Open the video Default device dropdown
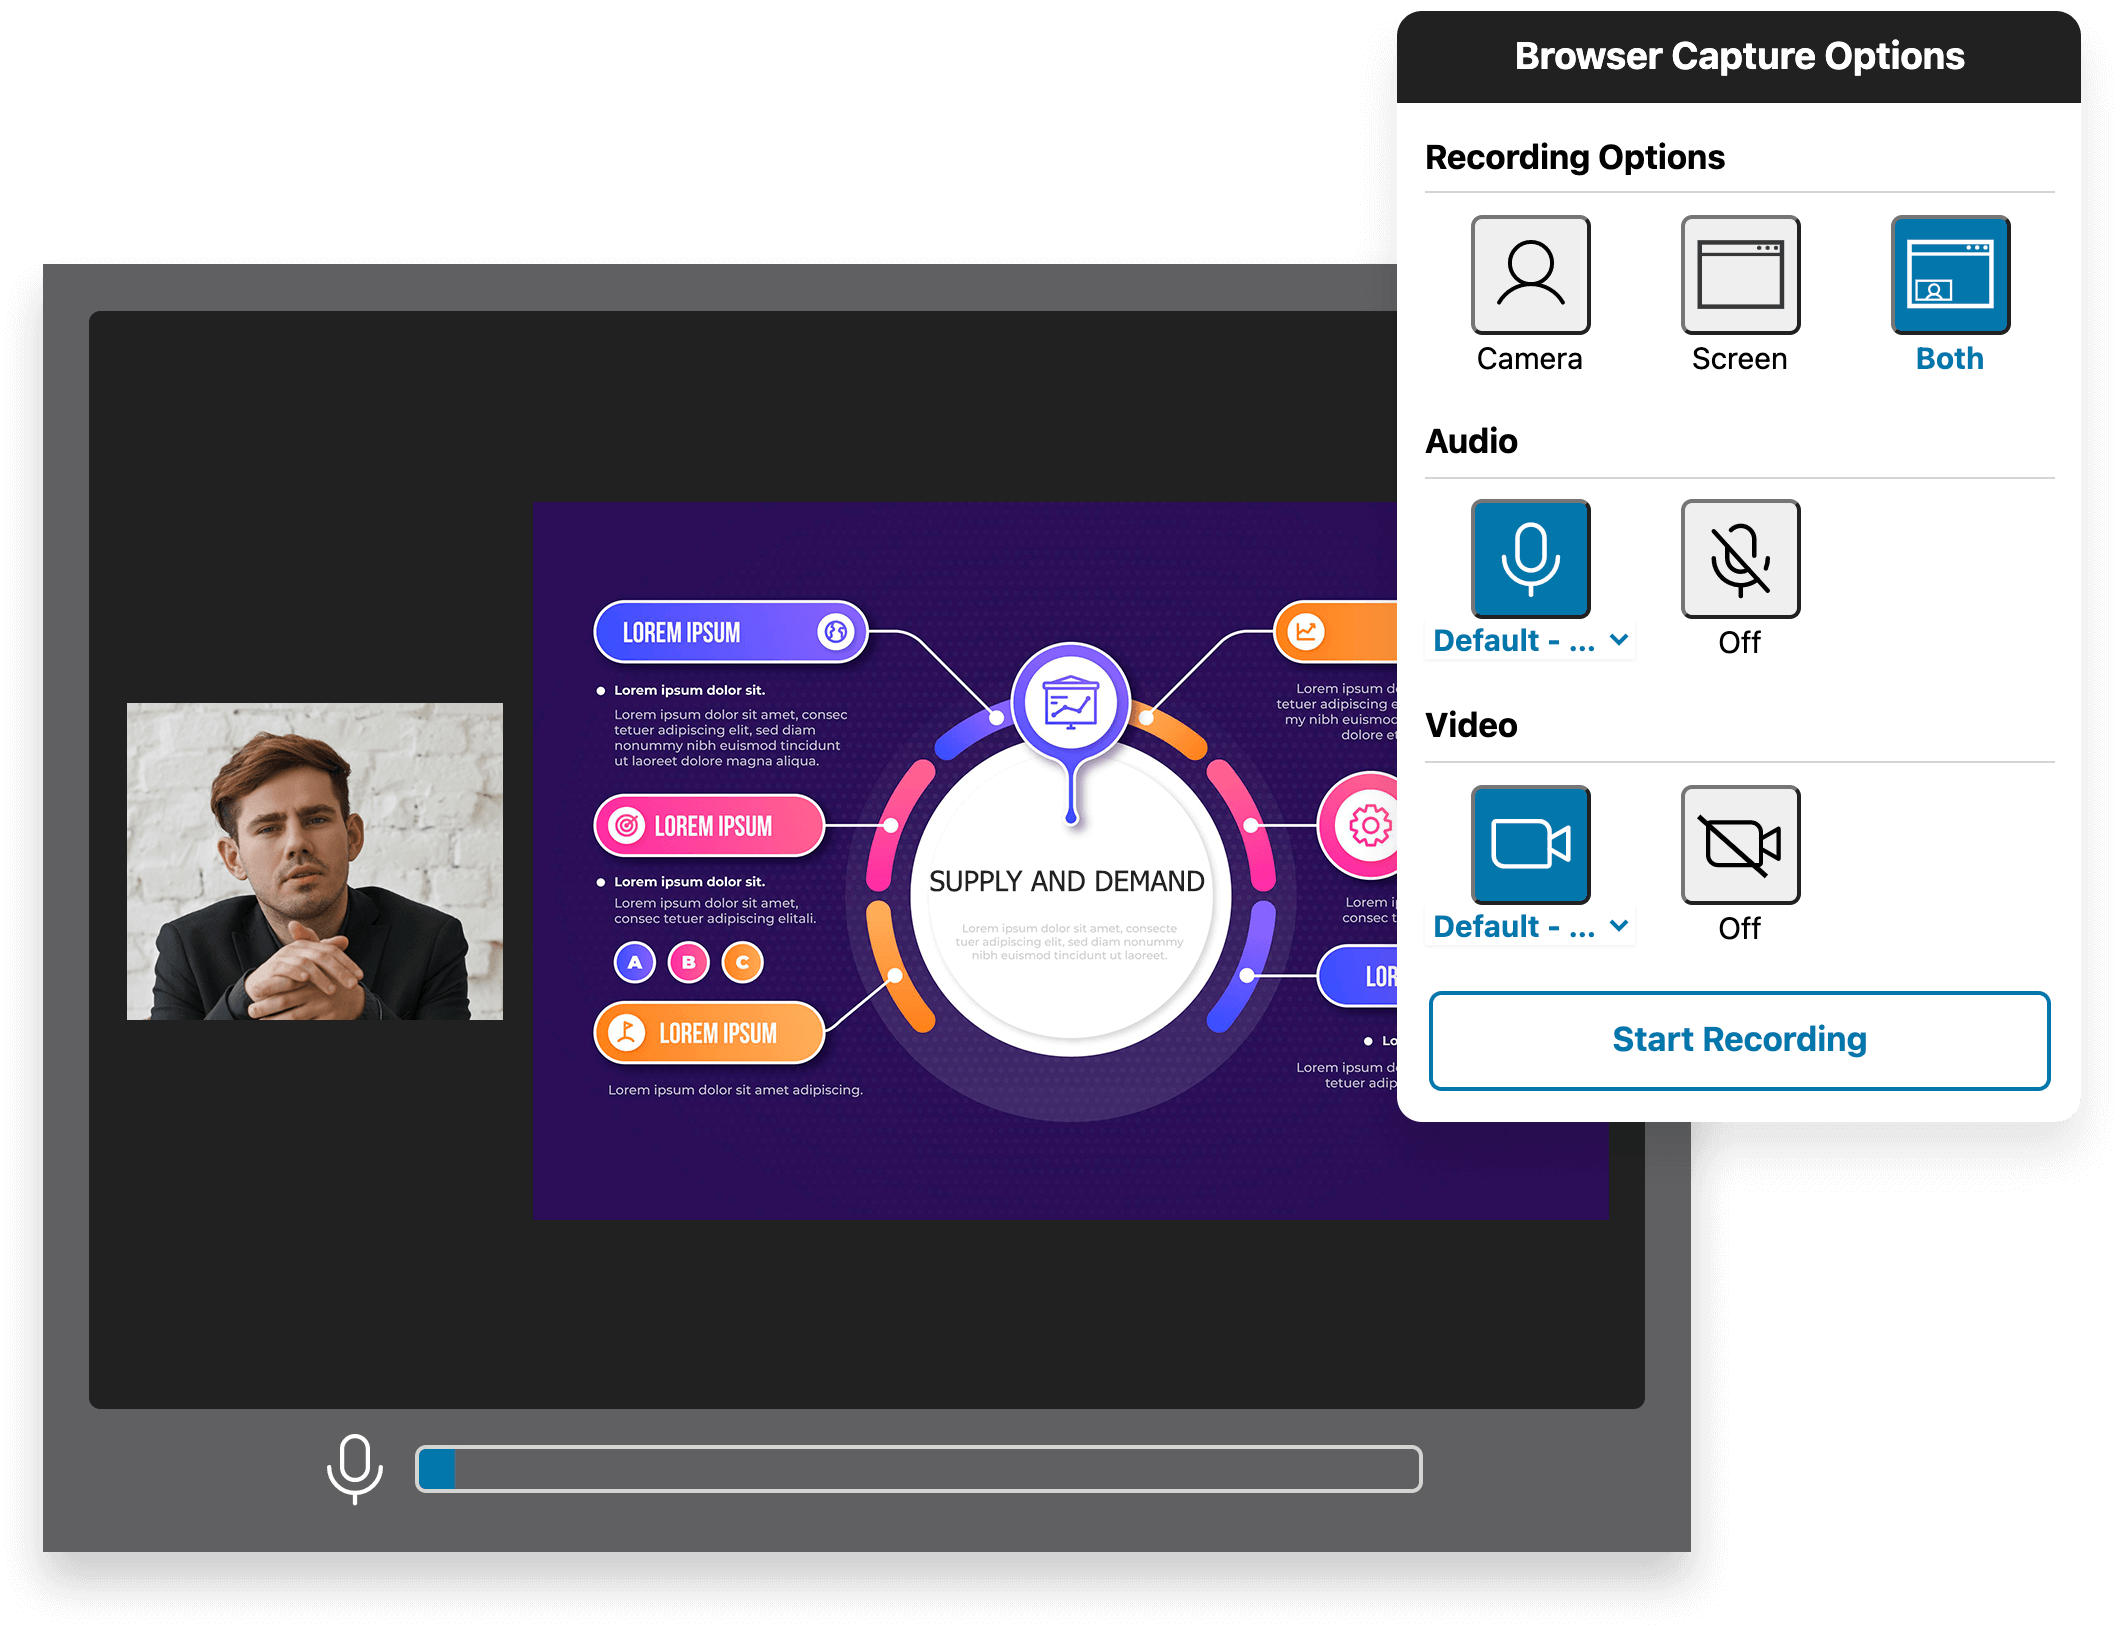 click(x=1531, y=927)
